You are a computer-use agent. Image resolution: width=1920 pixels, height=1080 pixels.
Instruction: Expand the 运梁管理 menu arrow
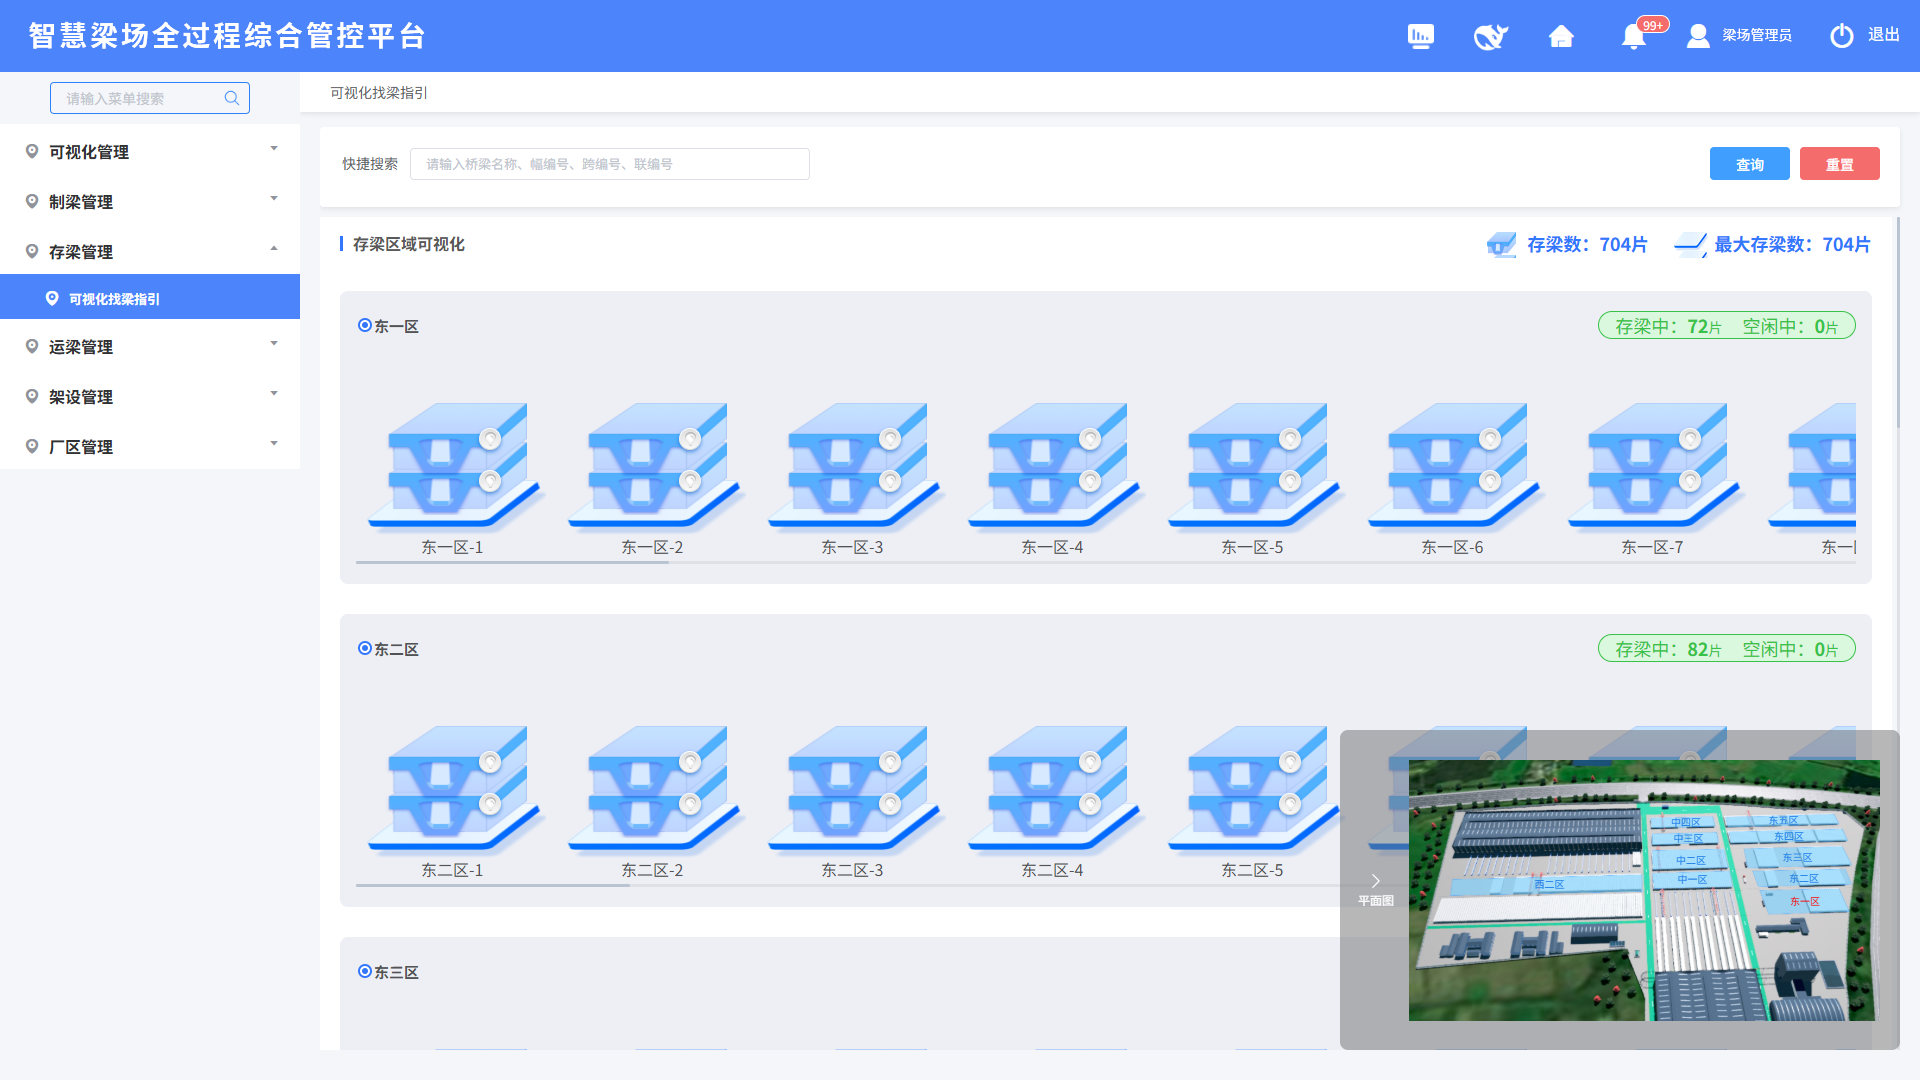(274, 344)
